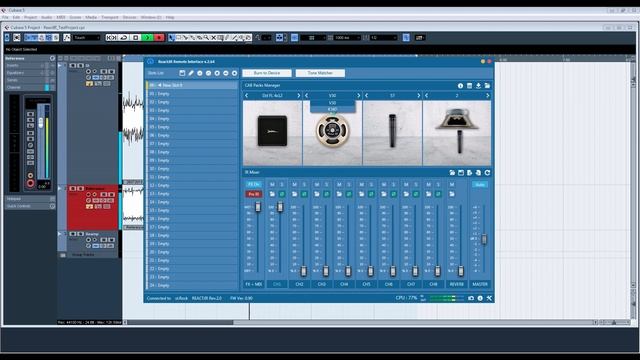Click next microphone arrow beside 57
Image resolution: width=640 pixels, height=360 pixels.
point(418,96)
